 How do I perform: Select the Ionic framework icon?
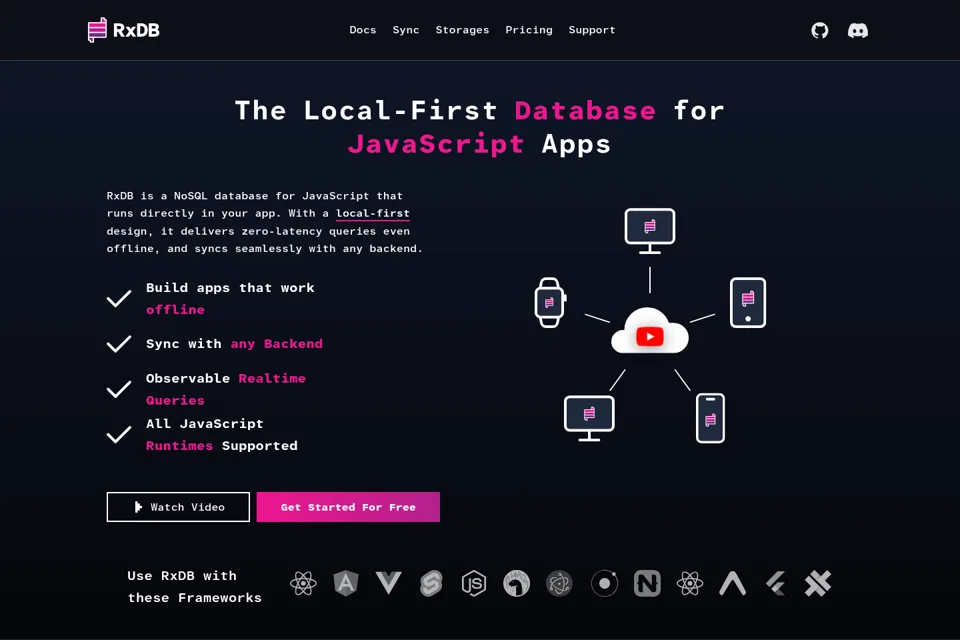click(x=604, y=583)
